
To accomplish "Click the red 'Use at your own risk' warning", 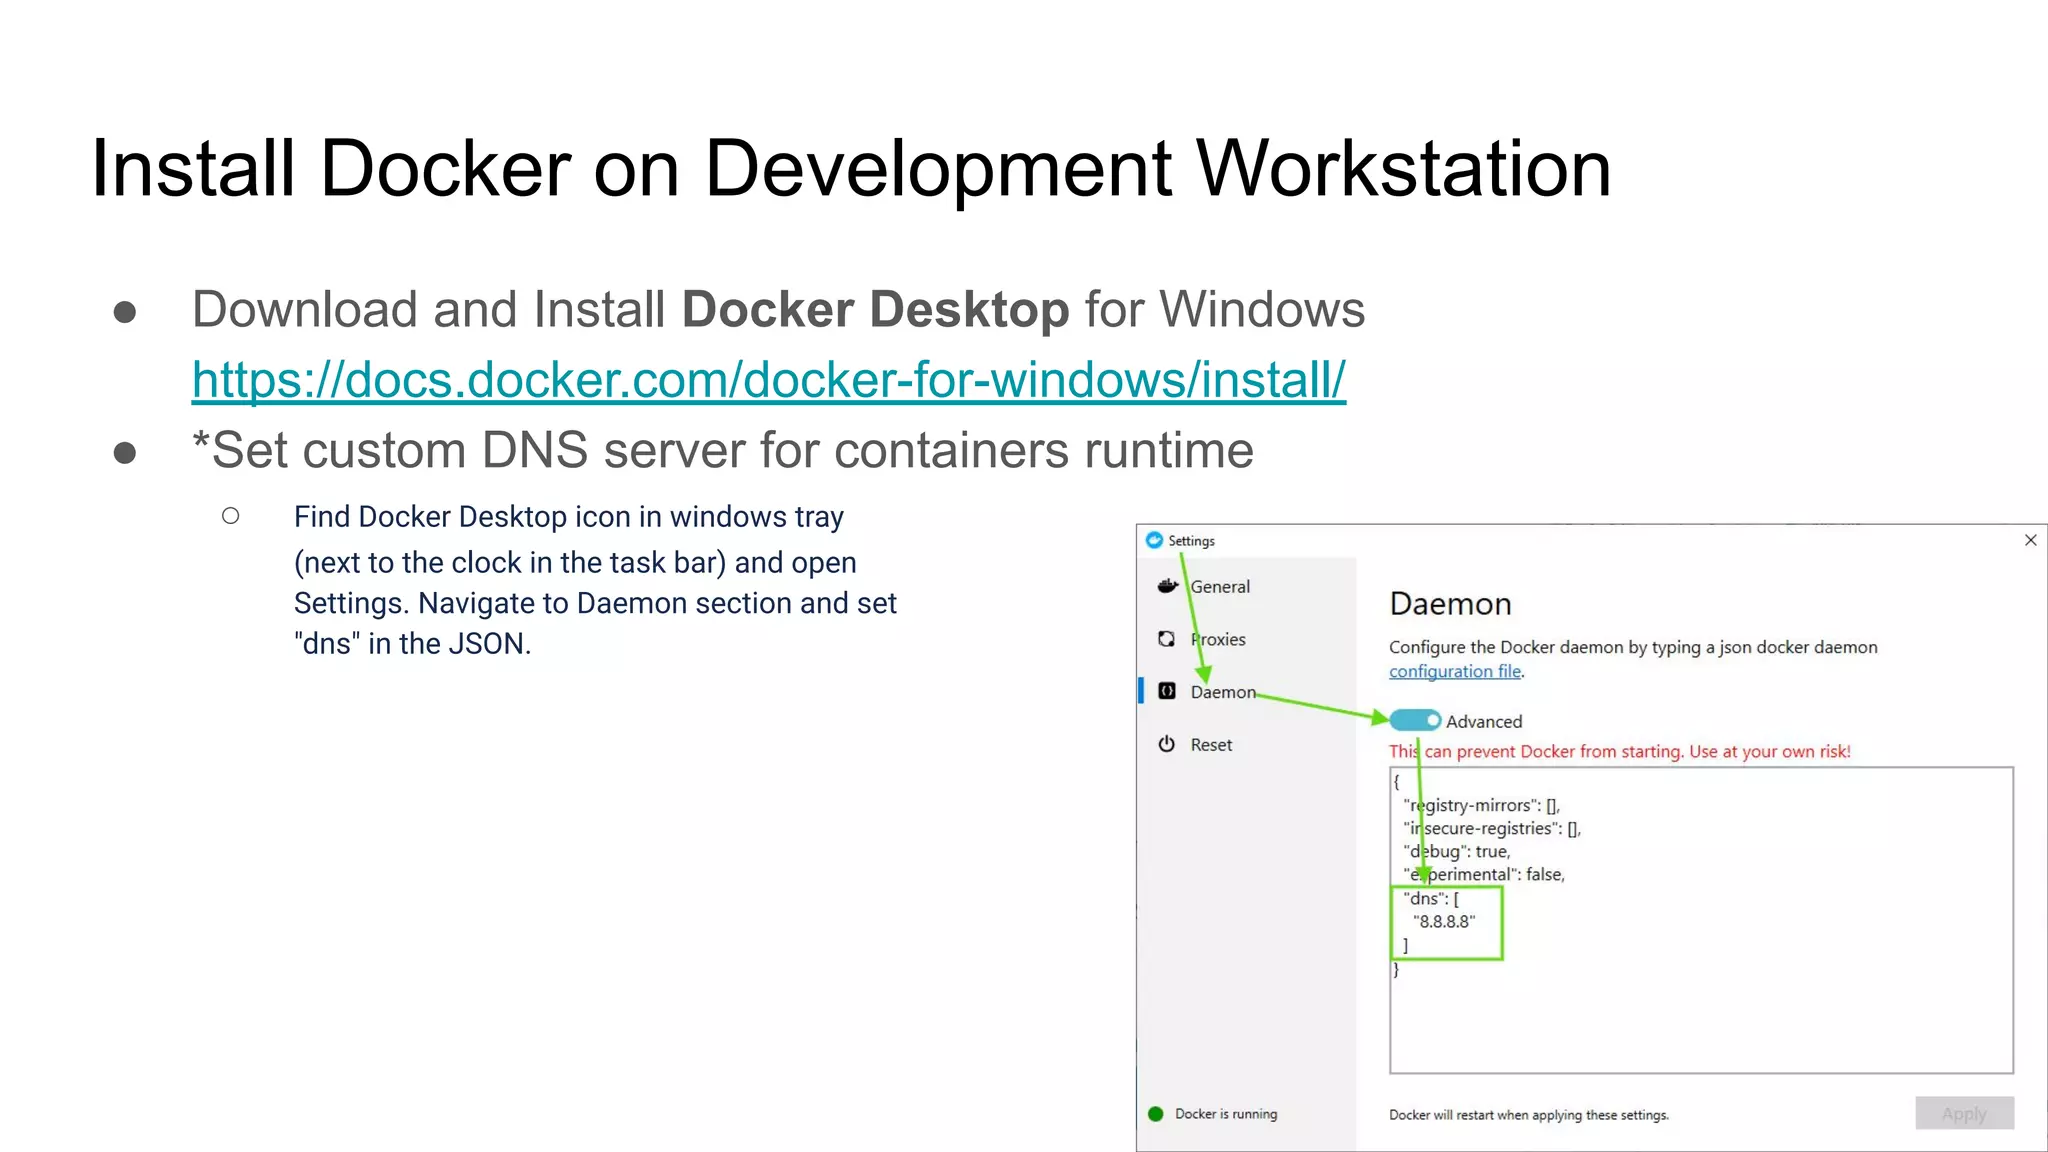I will click(x=1620, y=751).
